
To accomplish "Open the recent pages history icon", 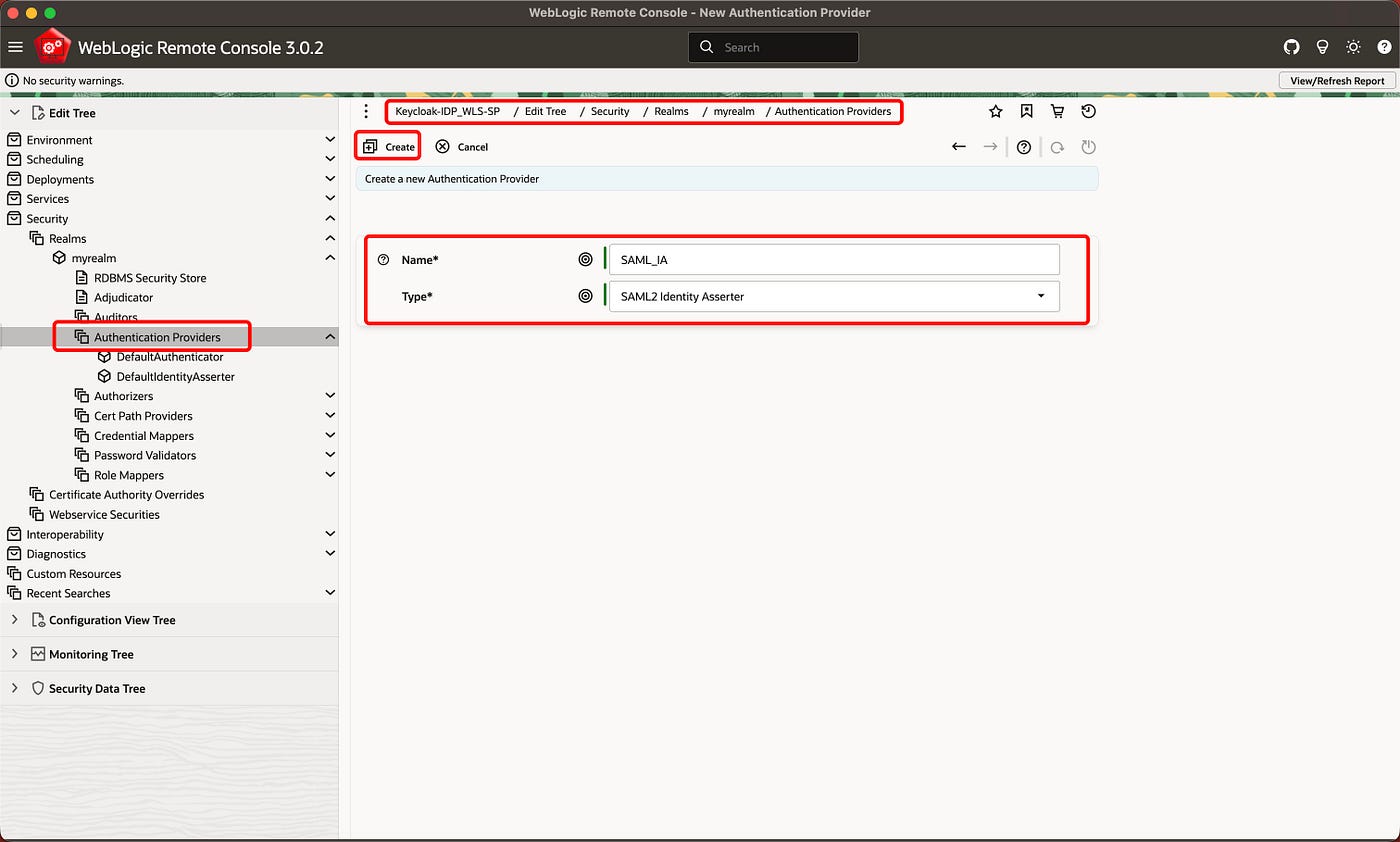I will (1088, 112).
